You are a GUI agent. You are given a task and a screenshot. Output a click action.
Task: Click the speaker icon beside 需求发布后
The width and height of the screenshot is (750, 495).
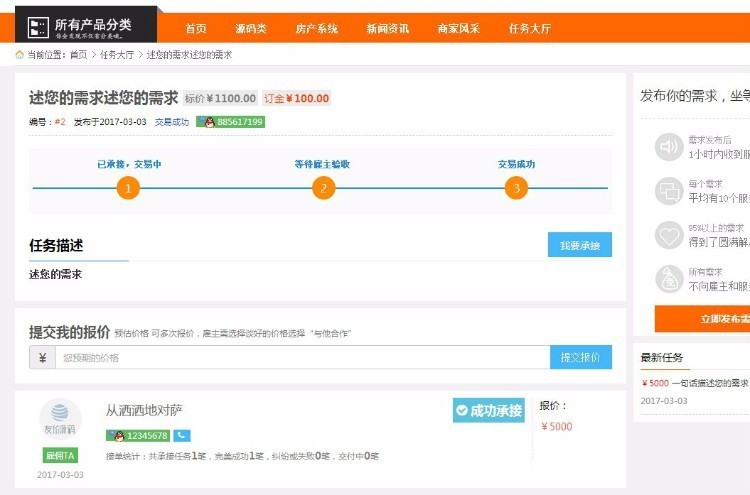click(x=669, y=147)
